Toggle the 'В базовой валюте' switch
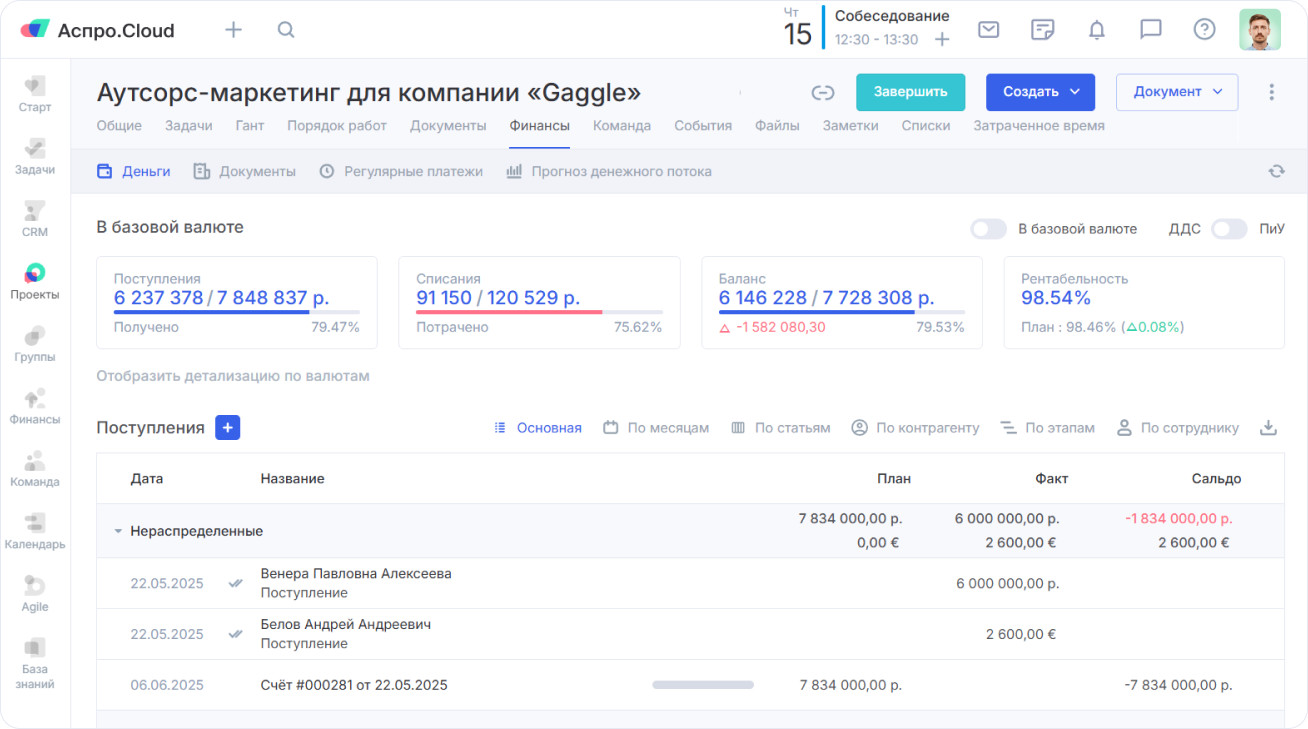 coord(988,229)
